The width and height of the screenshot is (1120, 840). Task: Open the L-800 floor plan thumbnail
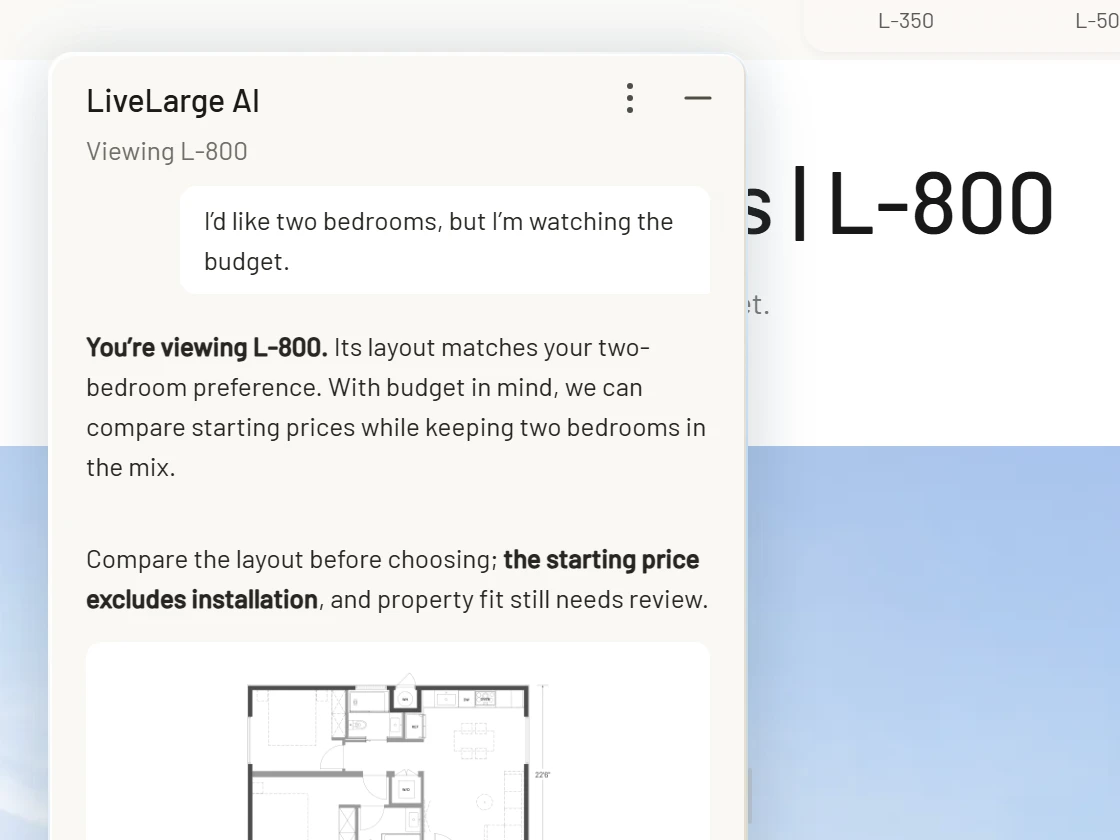pyautogui.click(x=398, y=741)
